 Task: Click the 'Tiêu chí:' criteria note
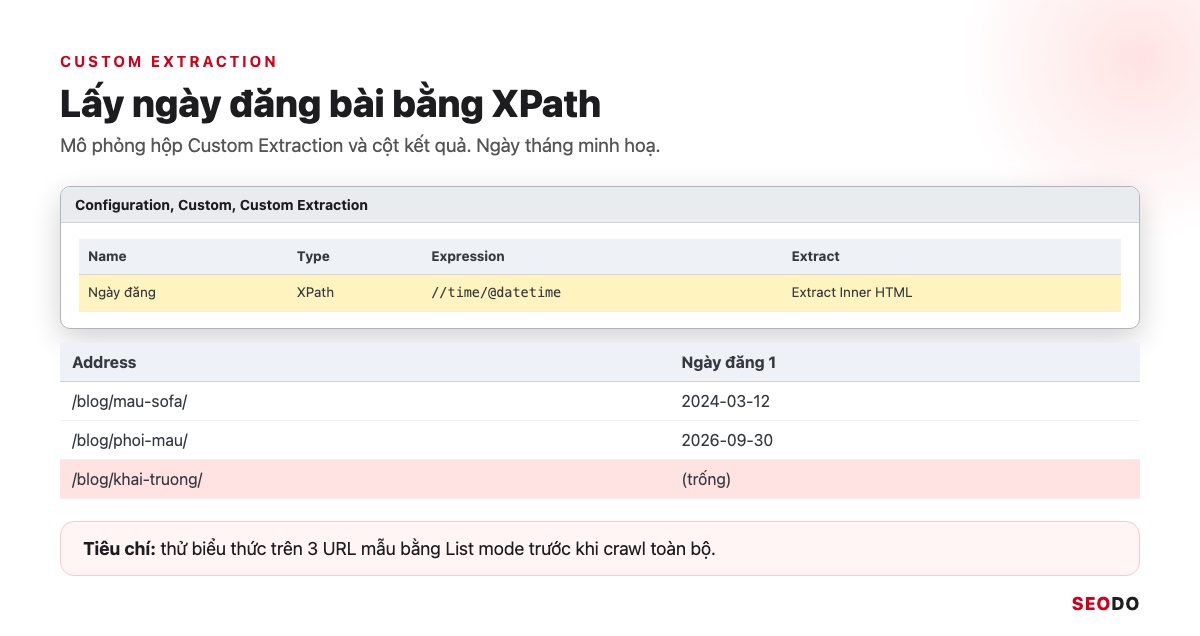click(600, 548)
